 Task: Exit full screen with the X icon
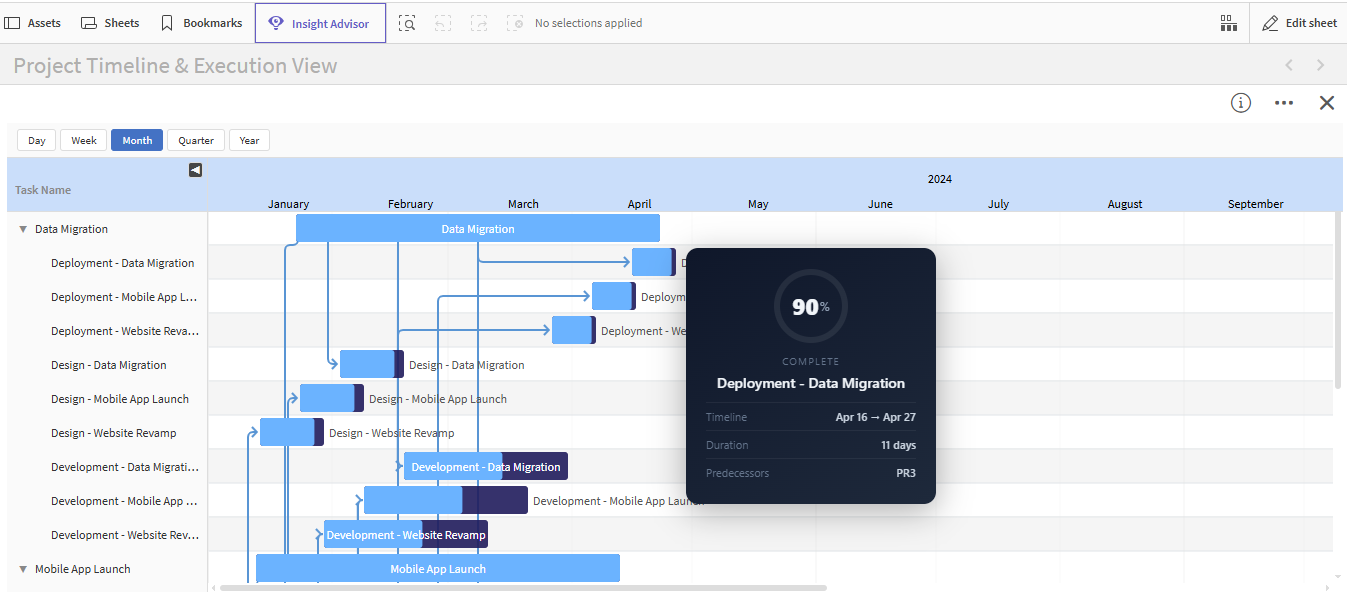point(1327,103)
